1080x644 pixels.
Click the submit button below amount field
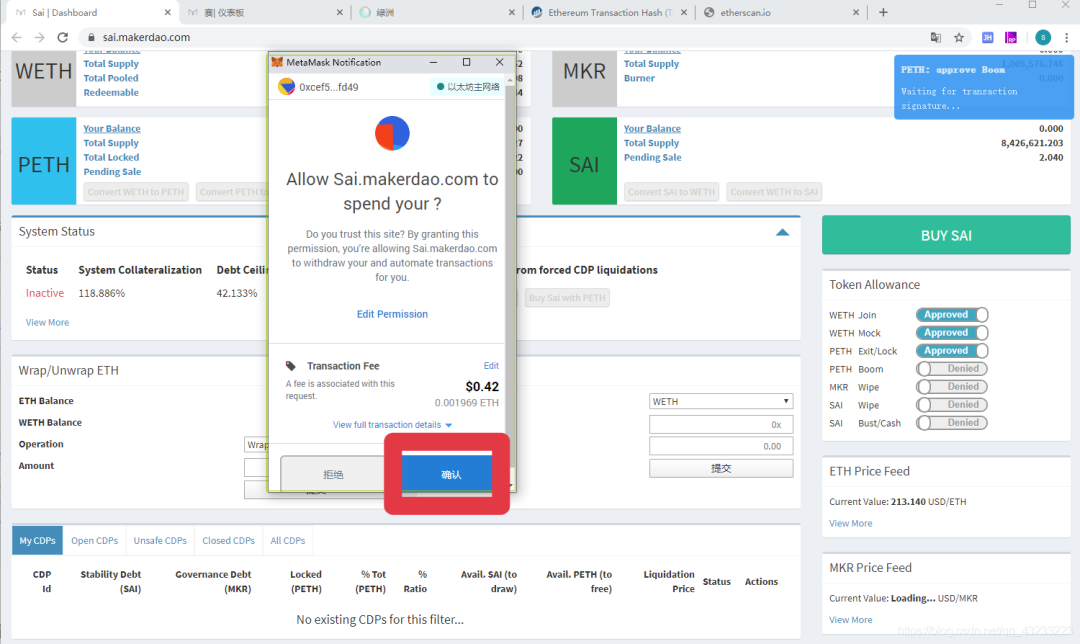click(720, 468)
